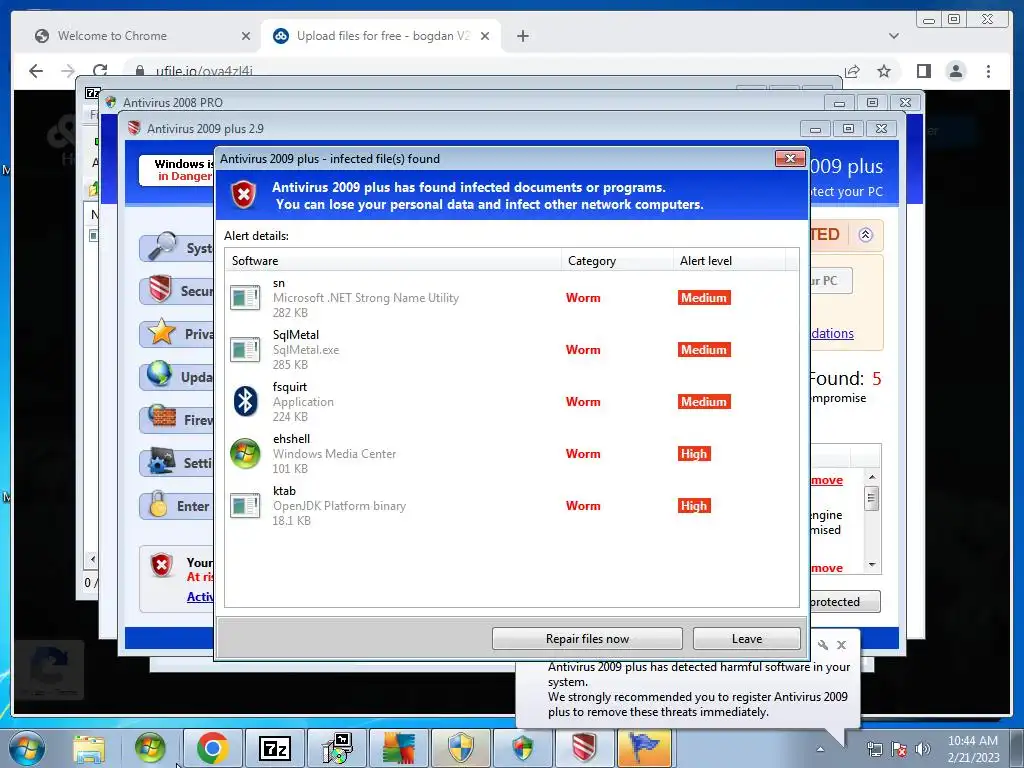Open Settings gear sidebar button
The image size is (1024, 768).
tap(177, 463)
